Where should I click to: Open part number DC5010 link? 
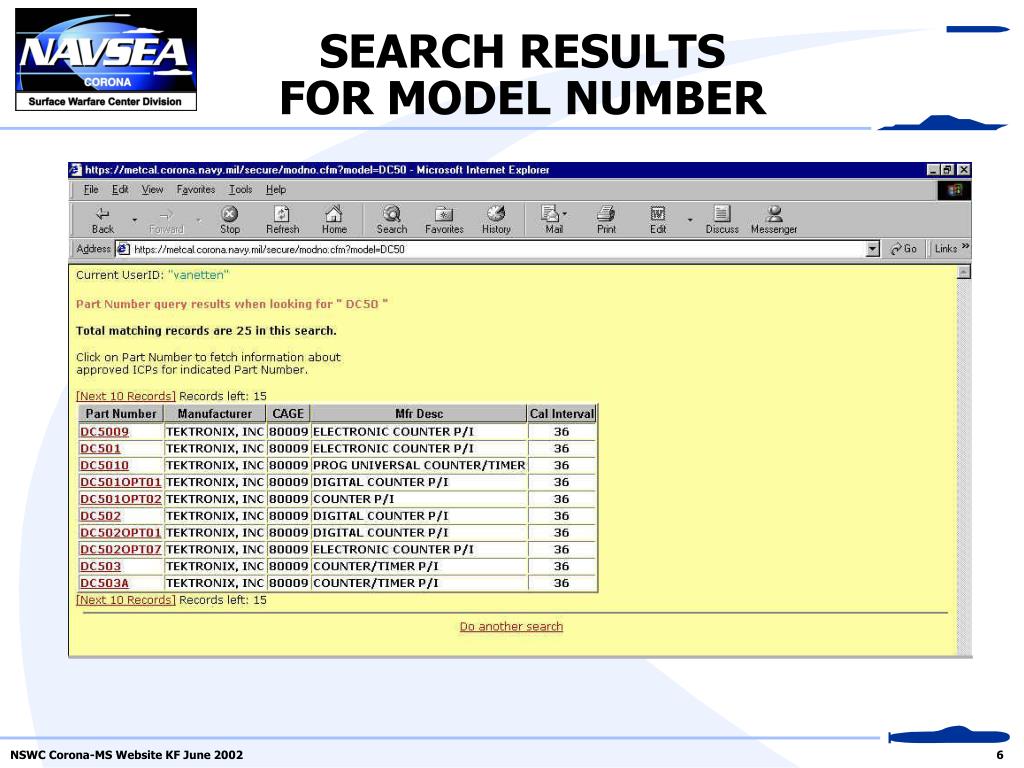(104, 466)
